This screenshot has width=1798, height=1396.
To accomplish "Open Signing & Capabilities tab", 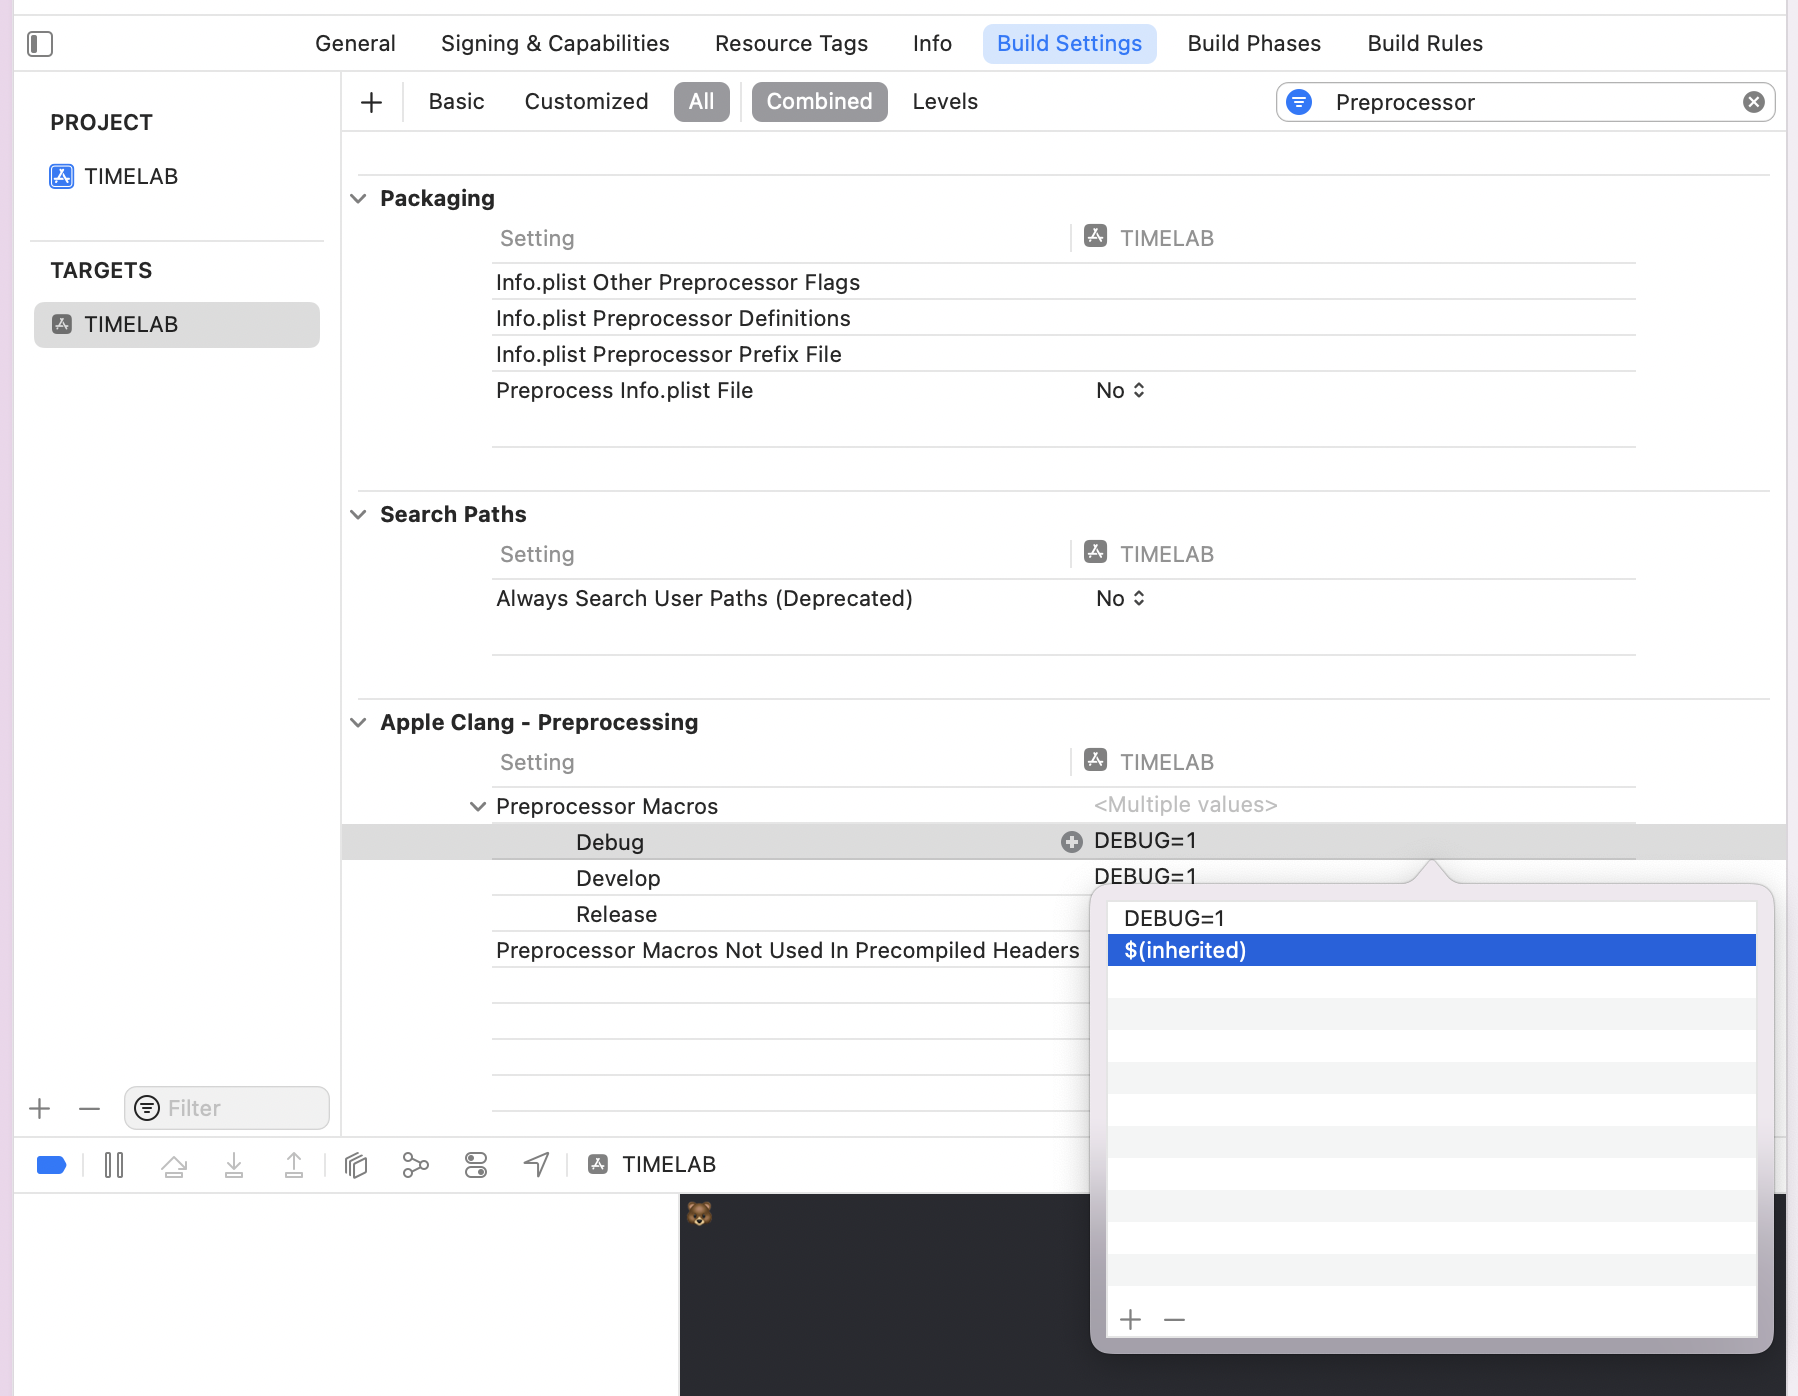I will (x=555, y=44).
